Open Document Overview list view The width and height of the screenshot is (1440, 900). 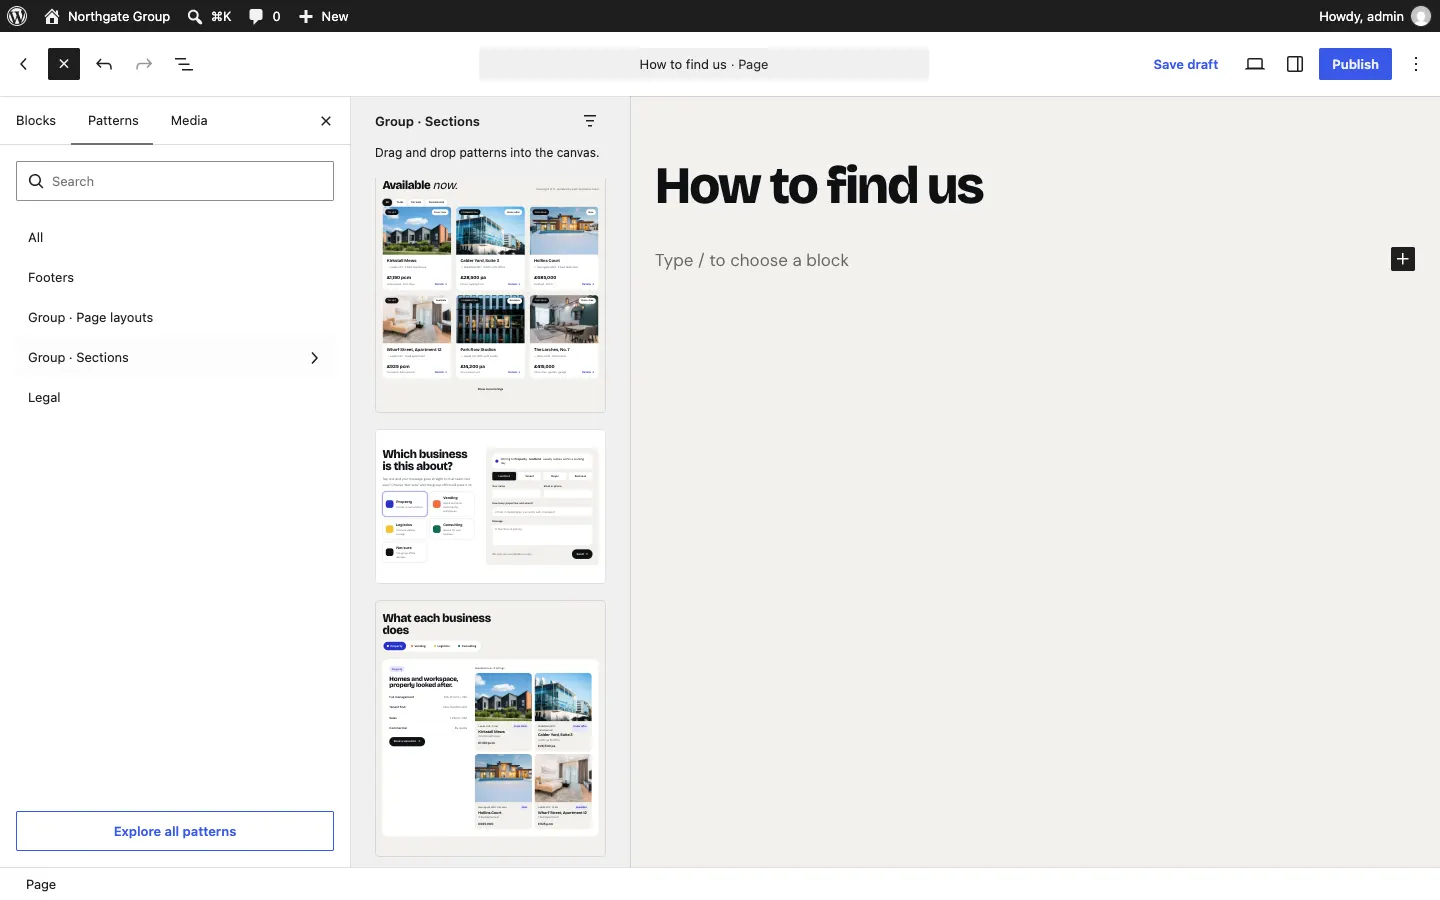[185, 64]
